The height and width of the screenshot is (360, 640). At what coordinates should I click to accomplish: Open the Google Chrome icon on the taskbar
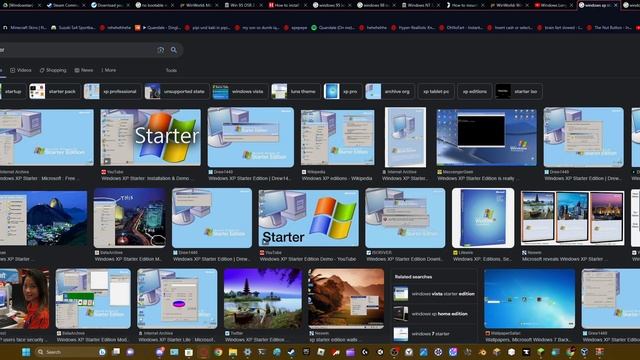pos(218,352)
